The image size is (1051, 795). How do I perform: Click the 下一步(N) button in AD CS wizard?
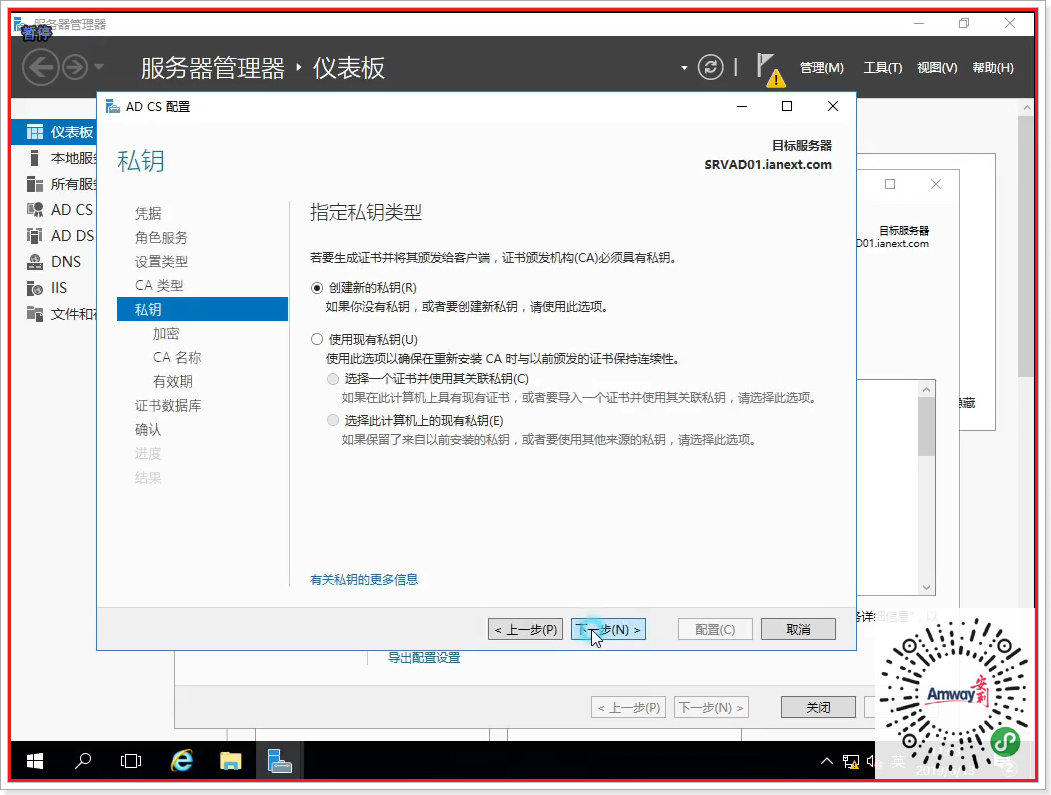(609, 629)
